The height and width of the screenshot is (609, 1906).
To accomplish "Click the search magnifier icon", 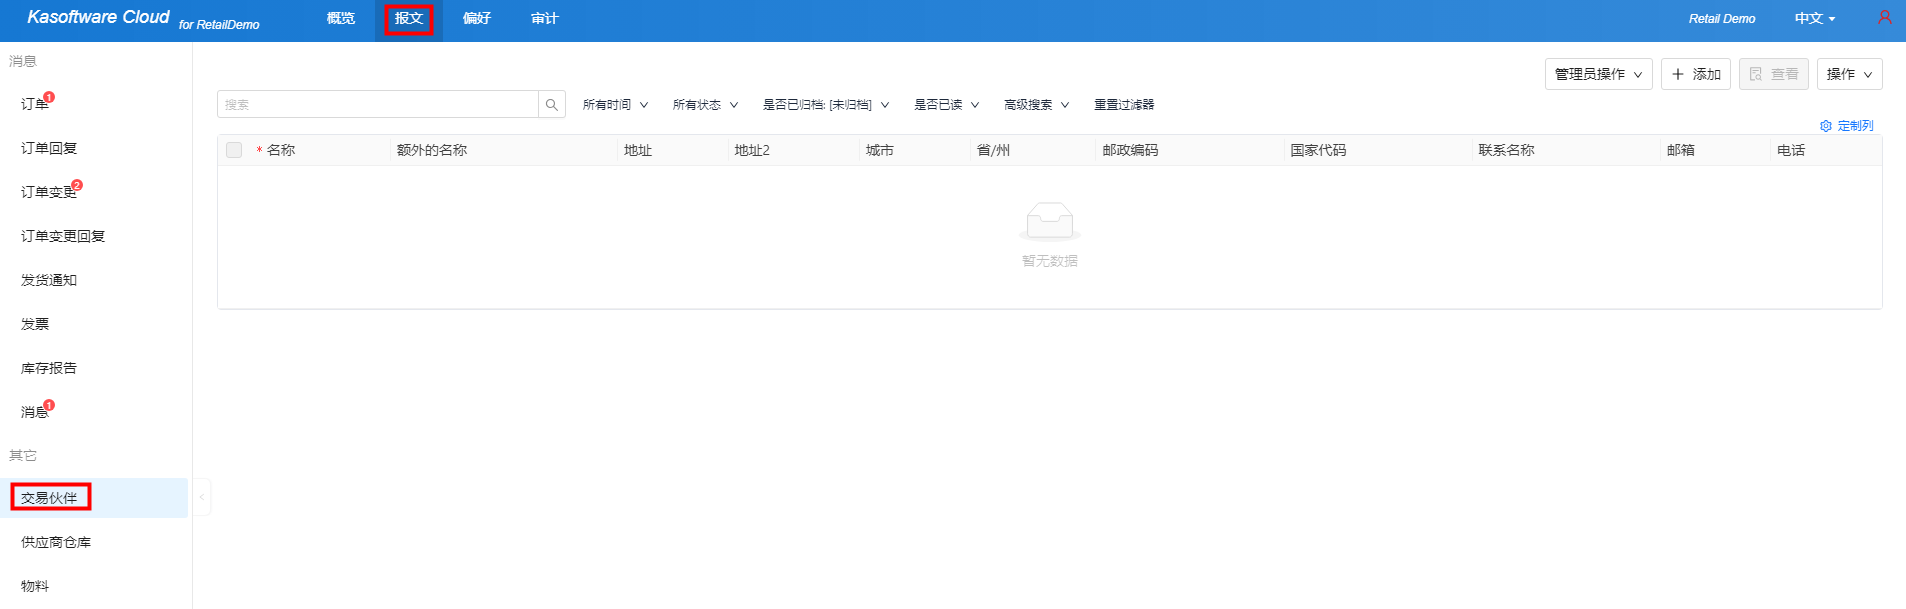I will pos(551,105).
